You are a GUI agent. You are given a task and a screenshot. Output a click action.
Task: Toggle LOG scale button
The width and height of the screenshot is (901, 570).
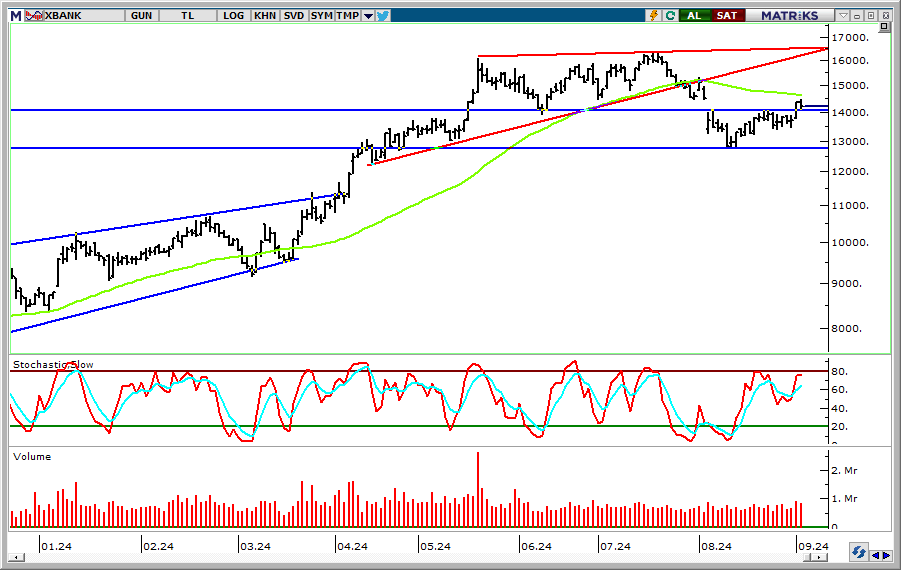tap(233, 16)
